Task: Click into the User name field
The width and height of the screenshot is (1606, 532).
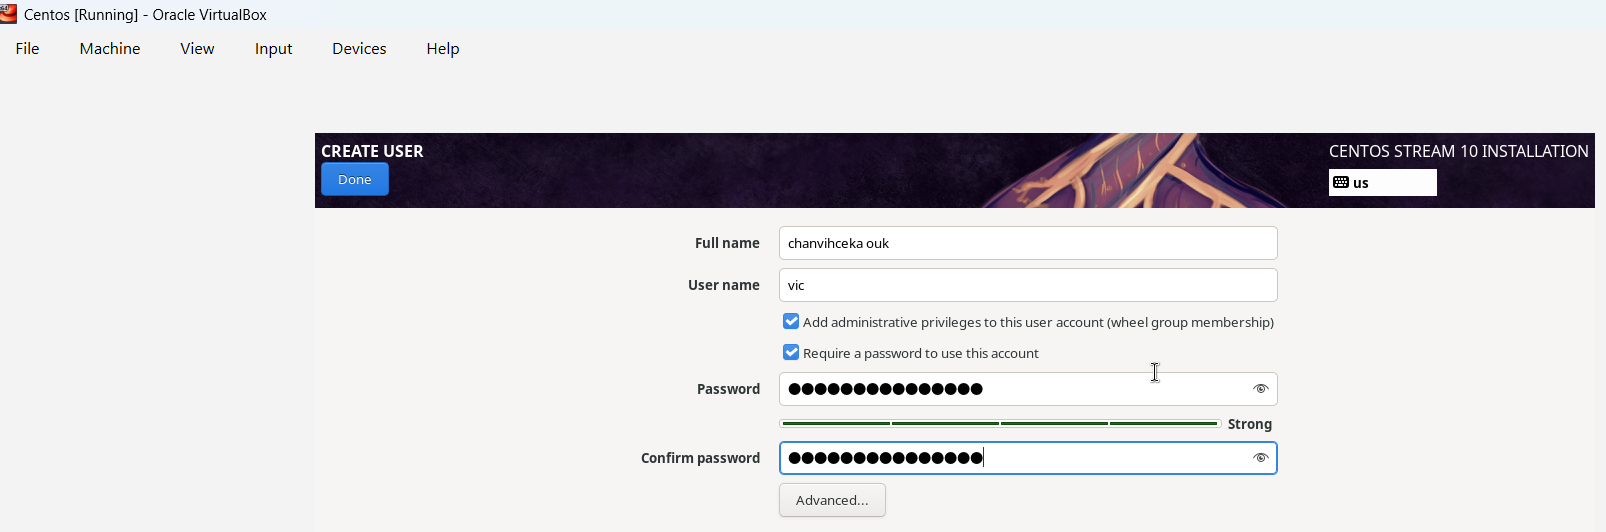Action: [x=1028, y=285]
